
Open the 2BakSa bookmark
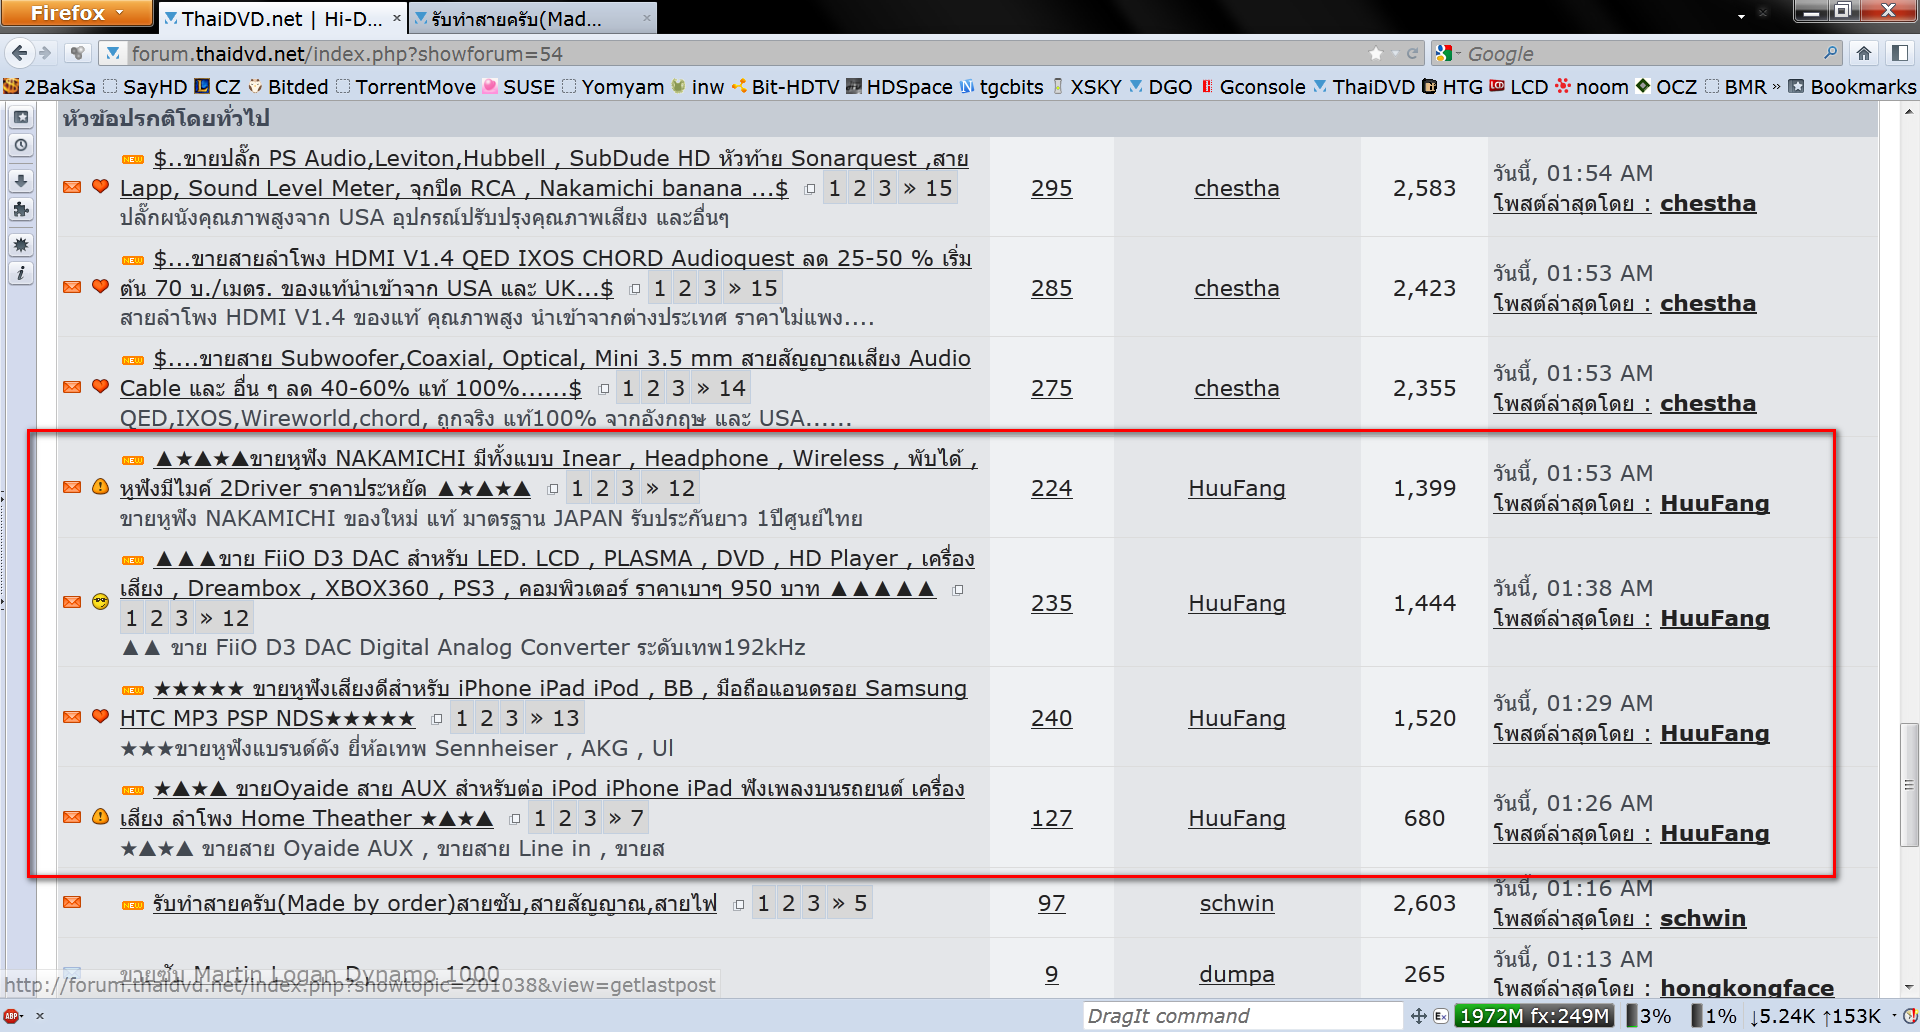pyautogui.click(x=50, y=87)
